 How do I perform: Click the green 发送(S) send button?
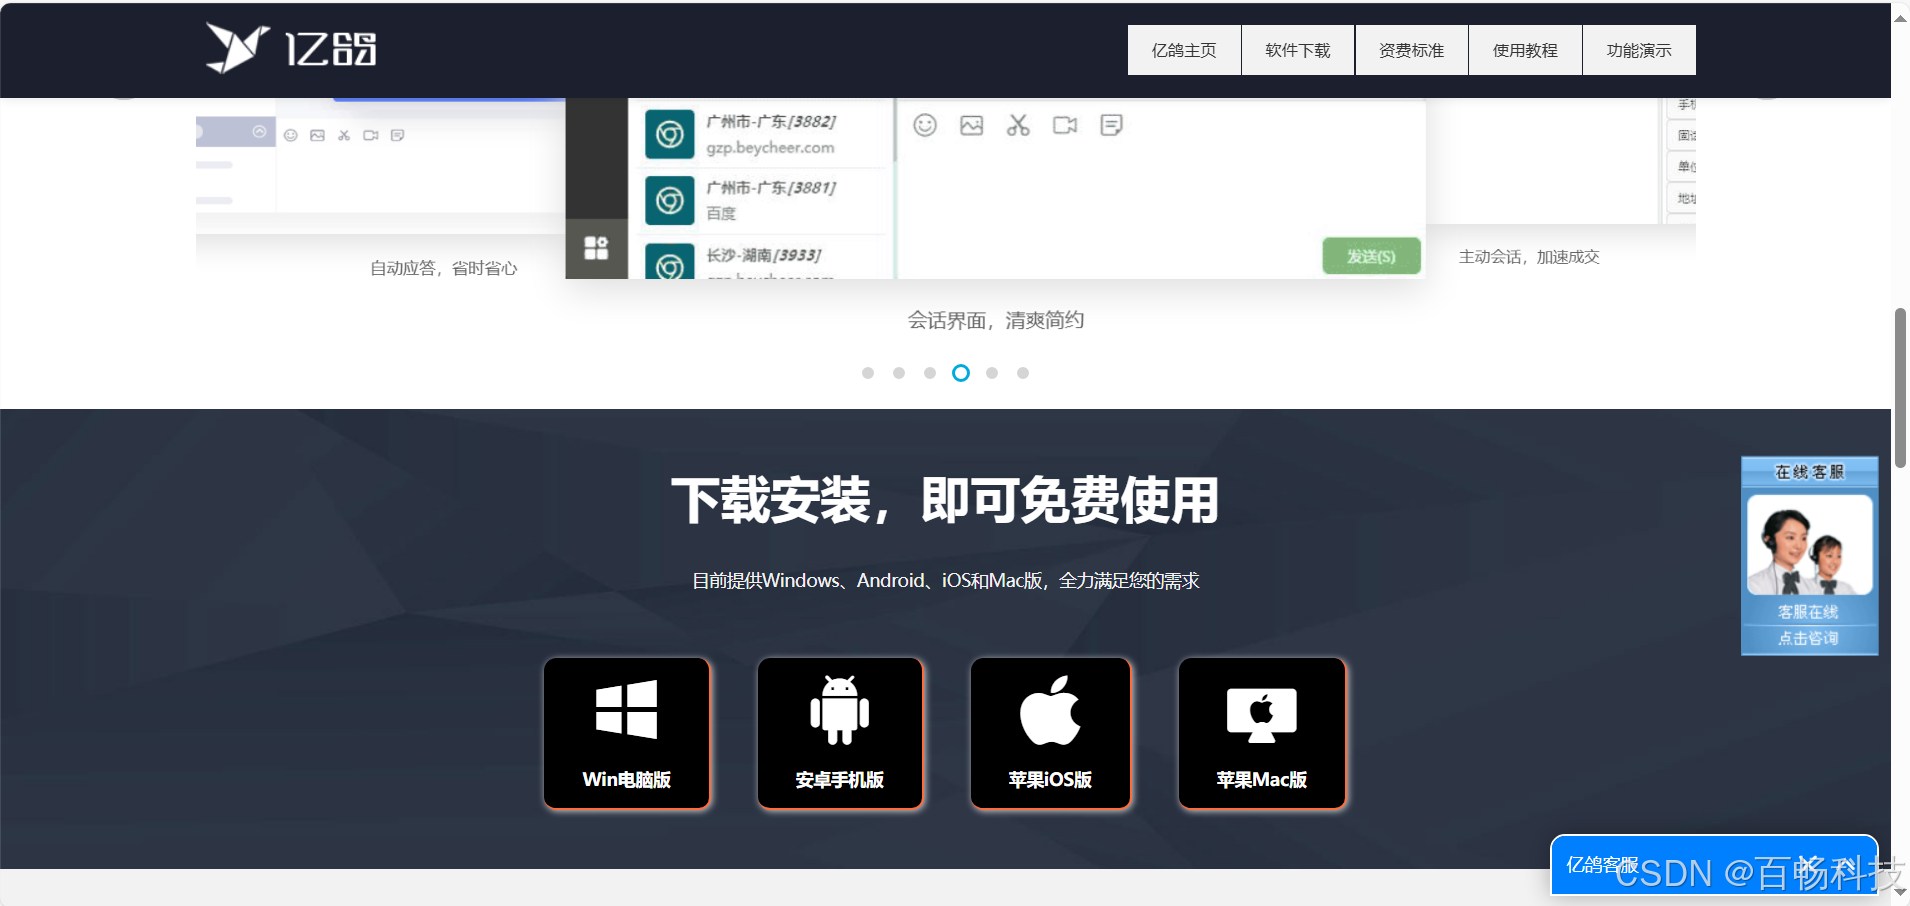pyautogui.click(x=1371, y=256)
